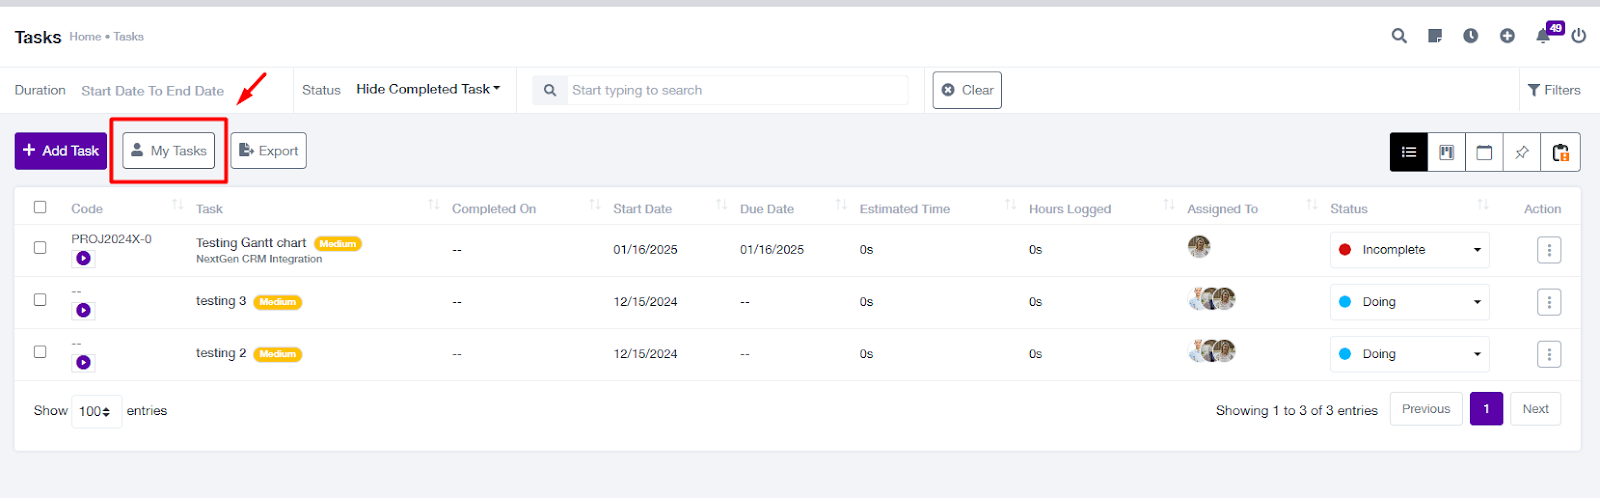Click My Tasks button
The image size is (1600, 498).
(169, 151)
